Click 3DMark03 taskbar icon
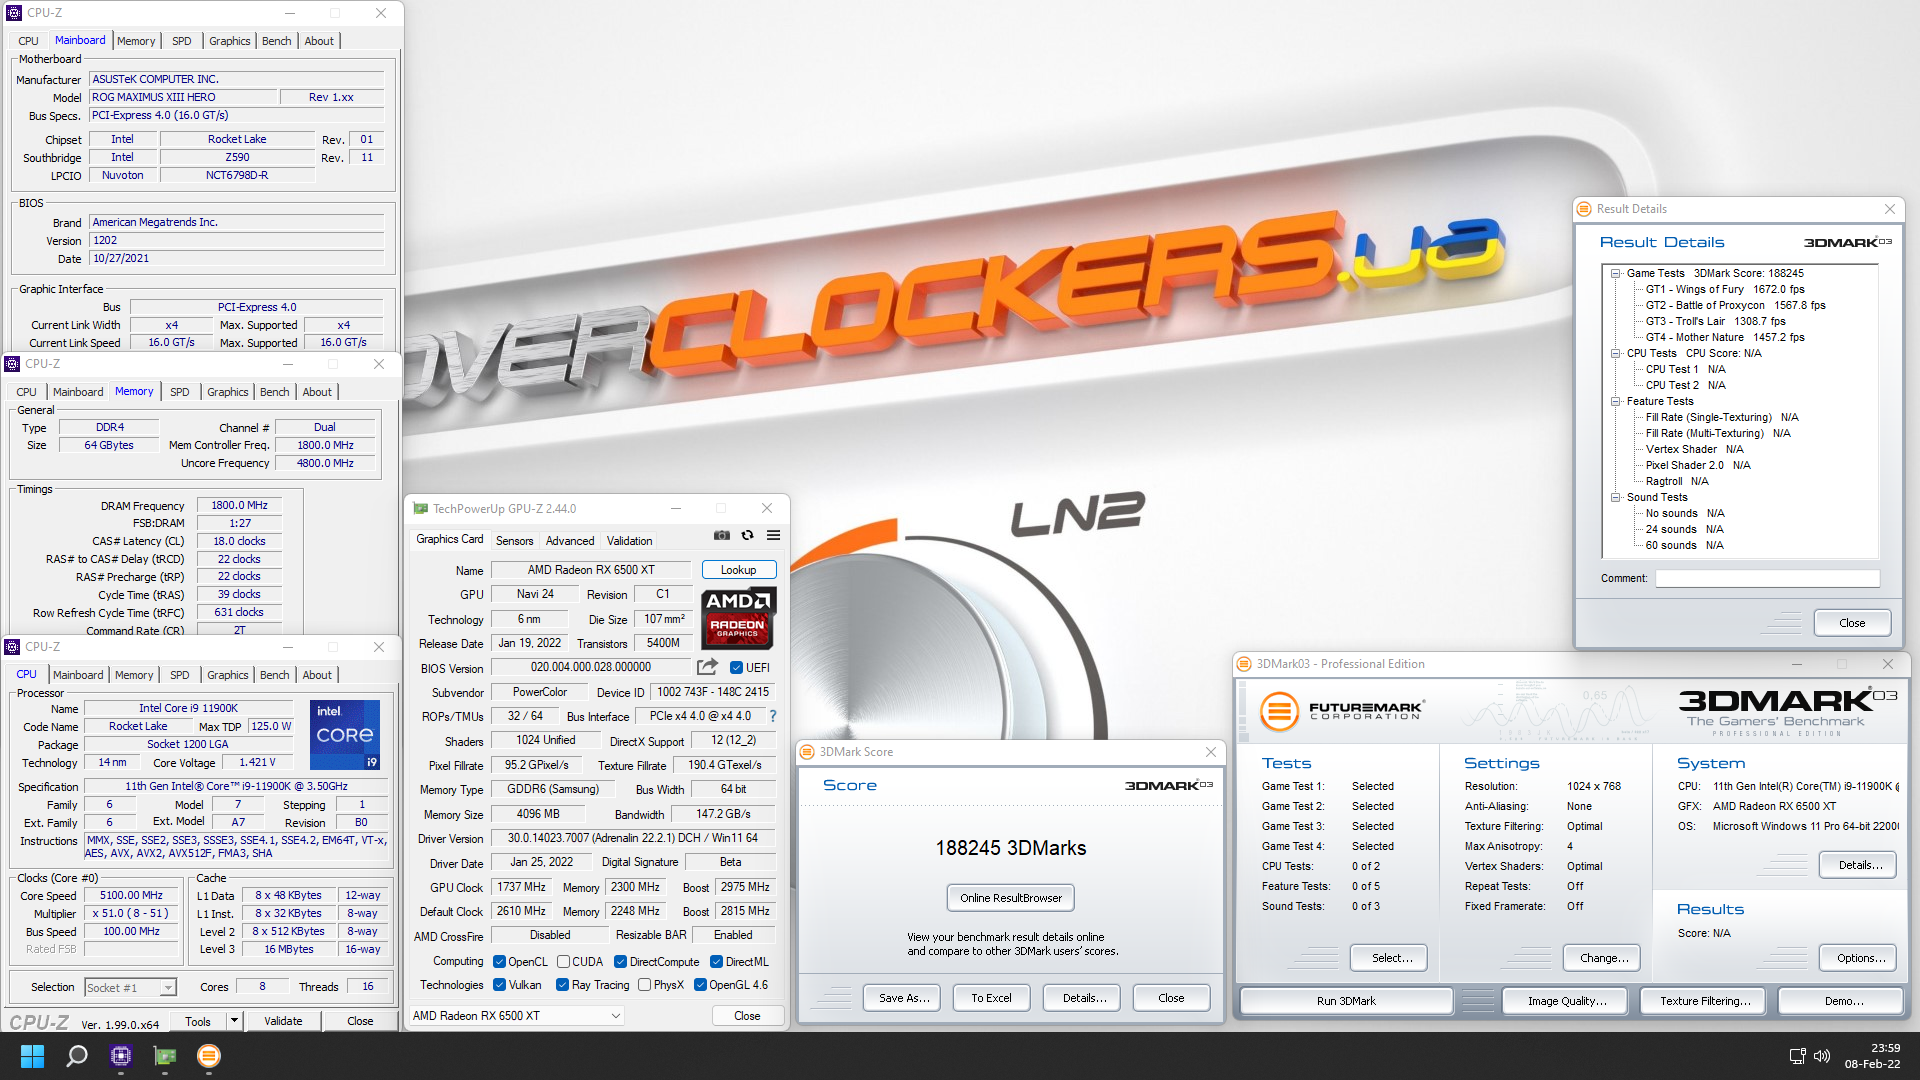The image size is (1920, 1080). point(208,1056)
